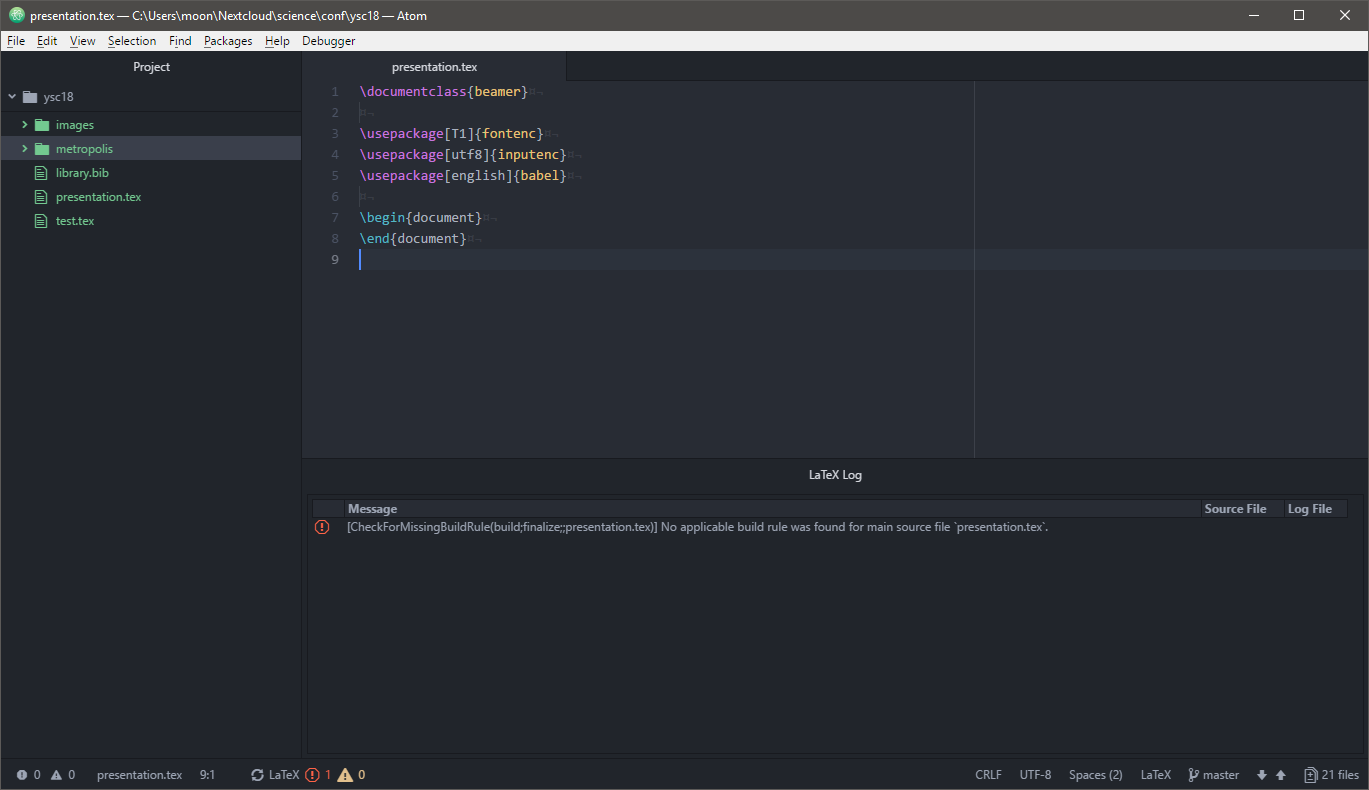Image resolution: width=1369 pixels, height=790 pixels.
Task: Open the Packages menu
Action: (228, 41)
